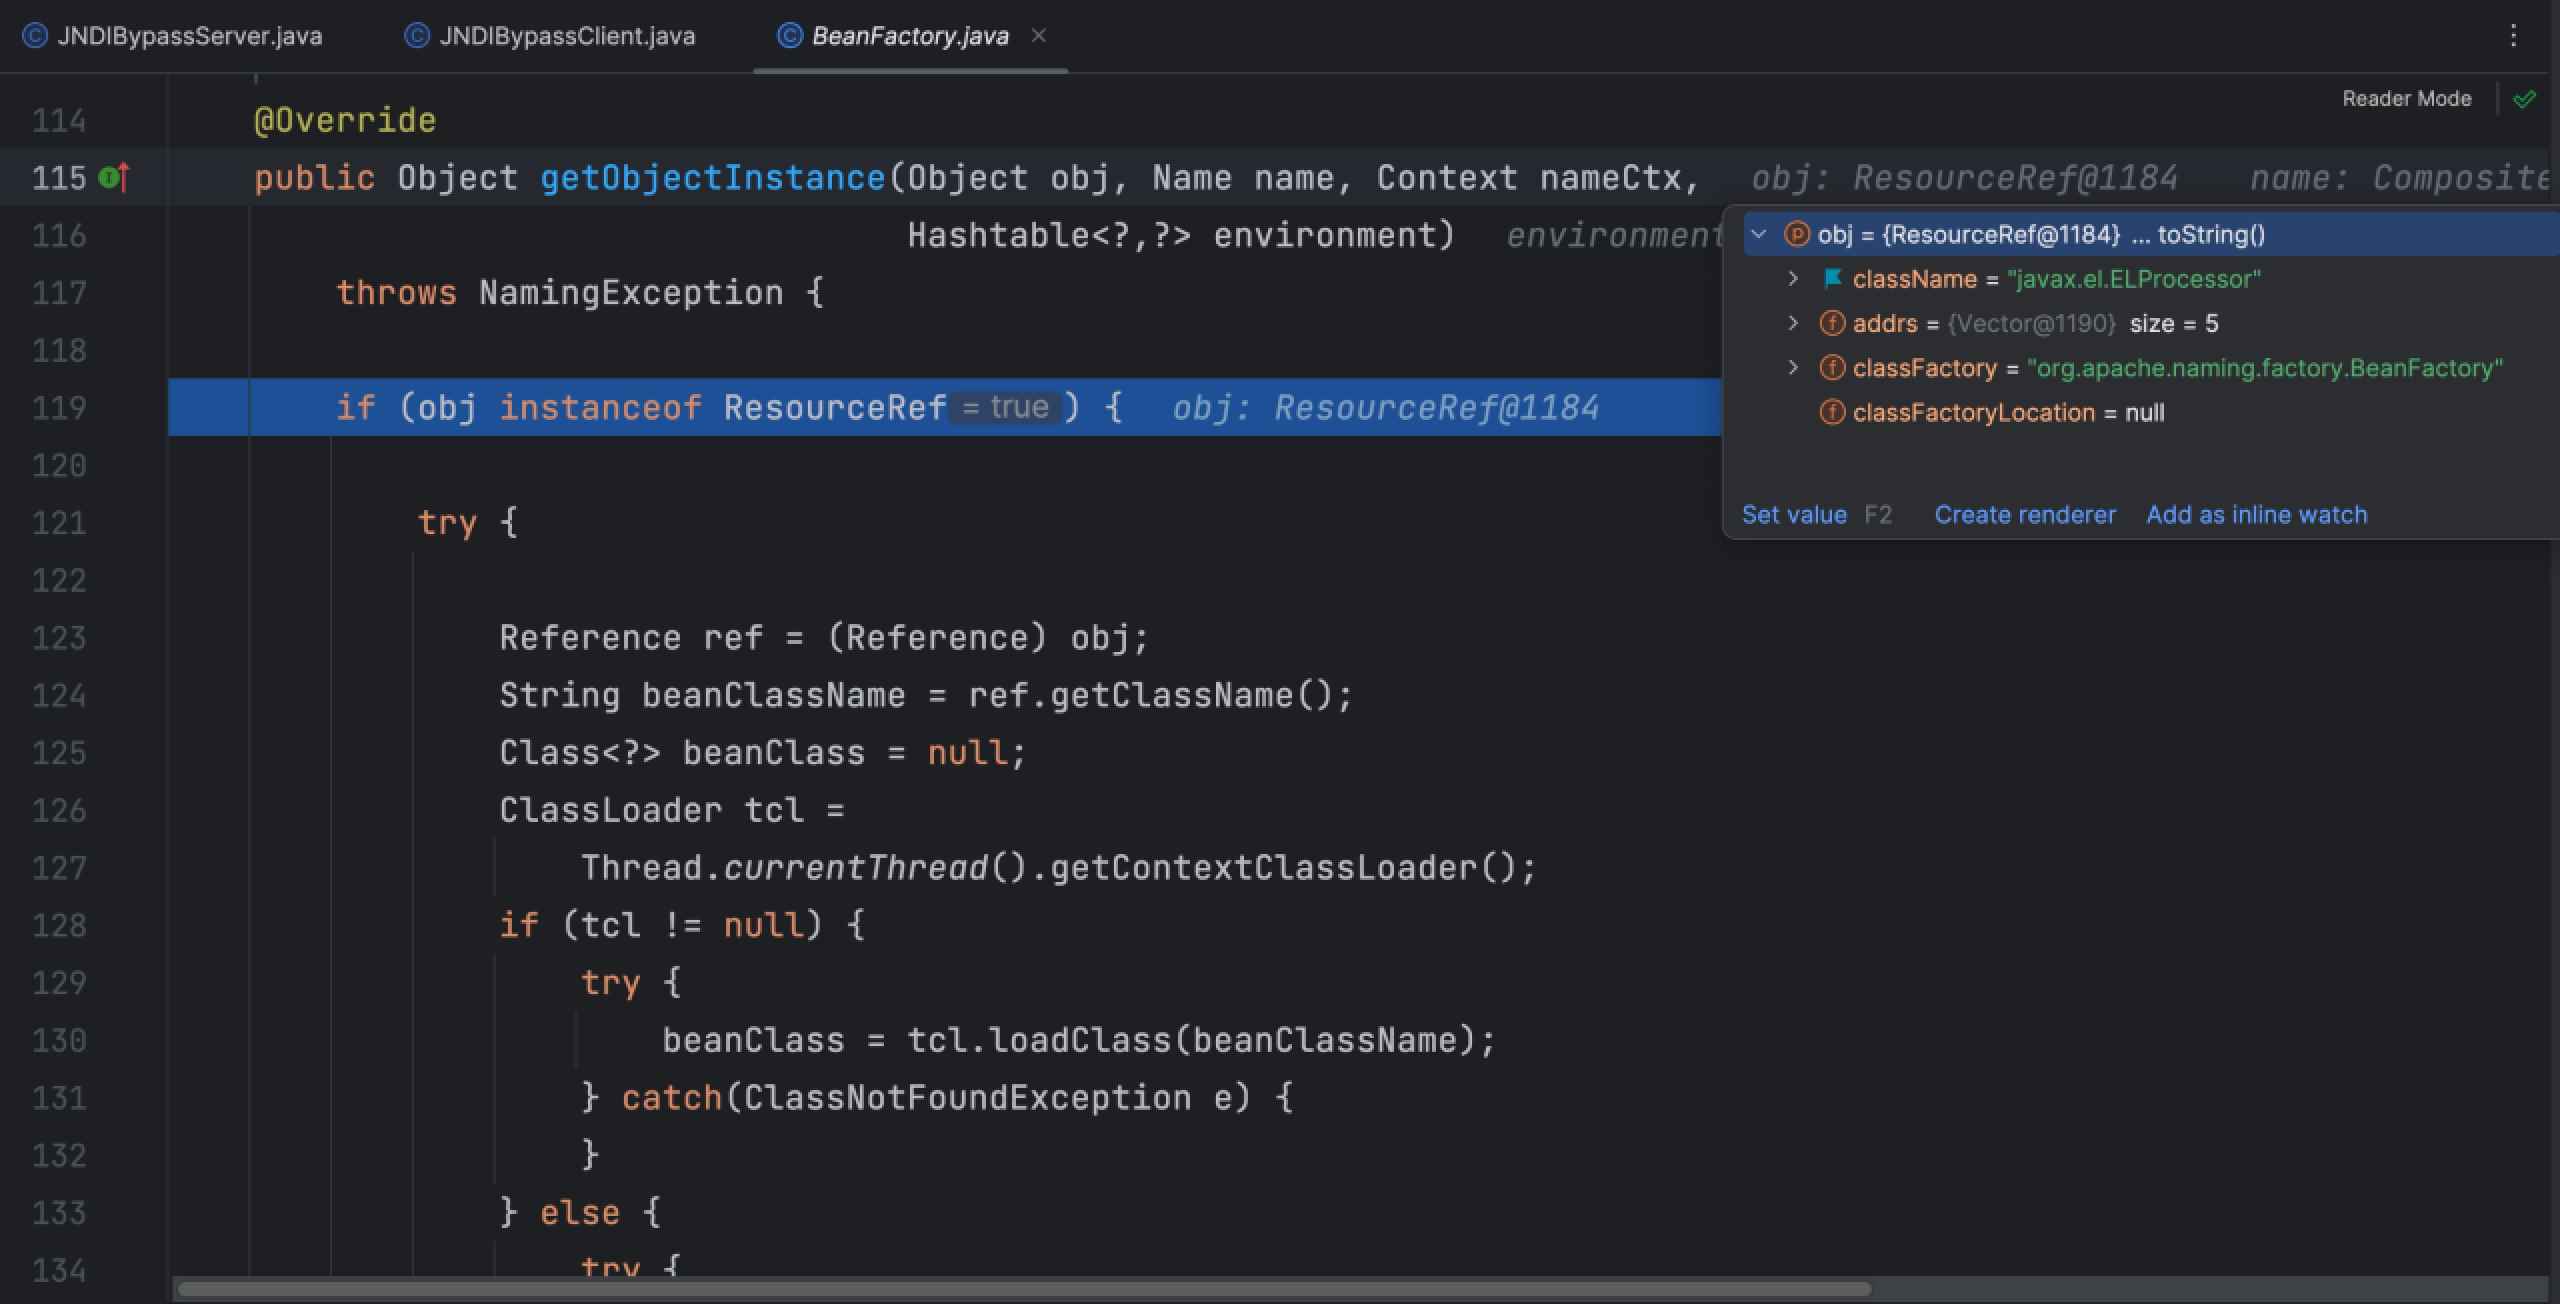This screenshot has width=2560, height=1304.
Task: Expand the className field node
Action: (1794, 279)
